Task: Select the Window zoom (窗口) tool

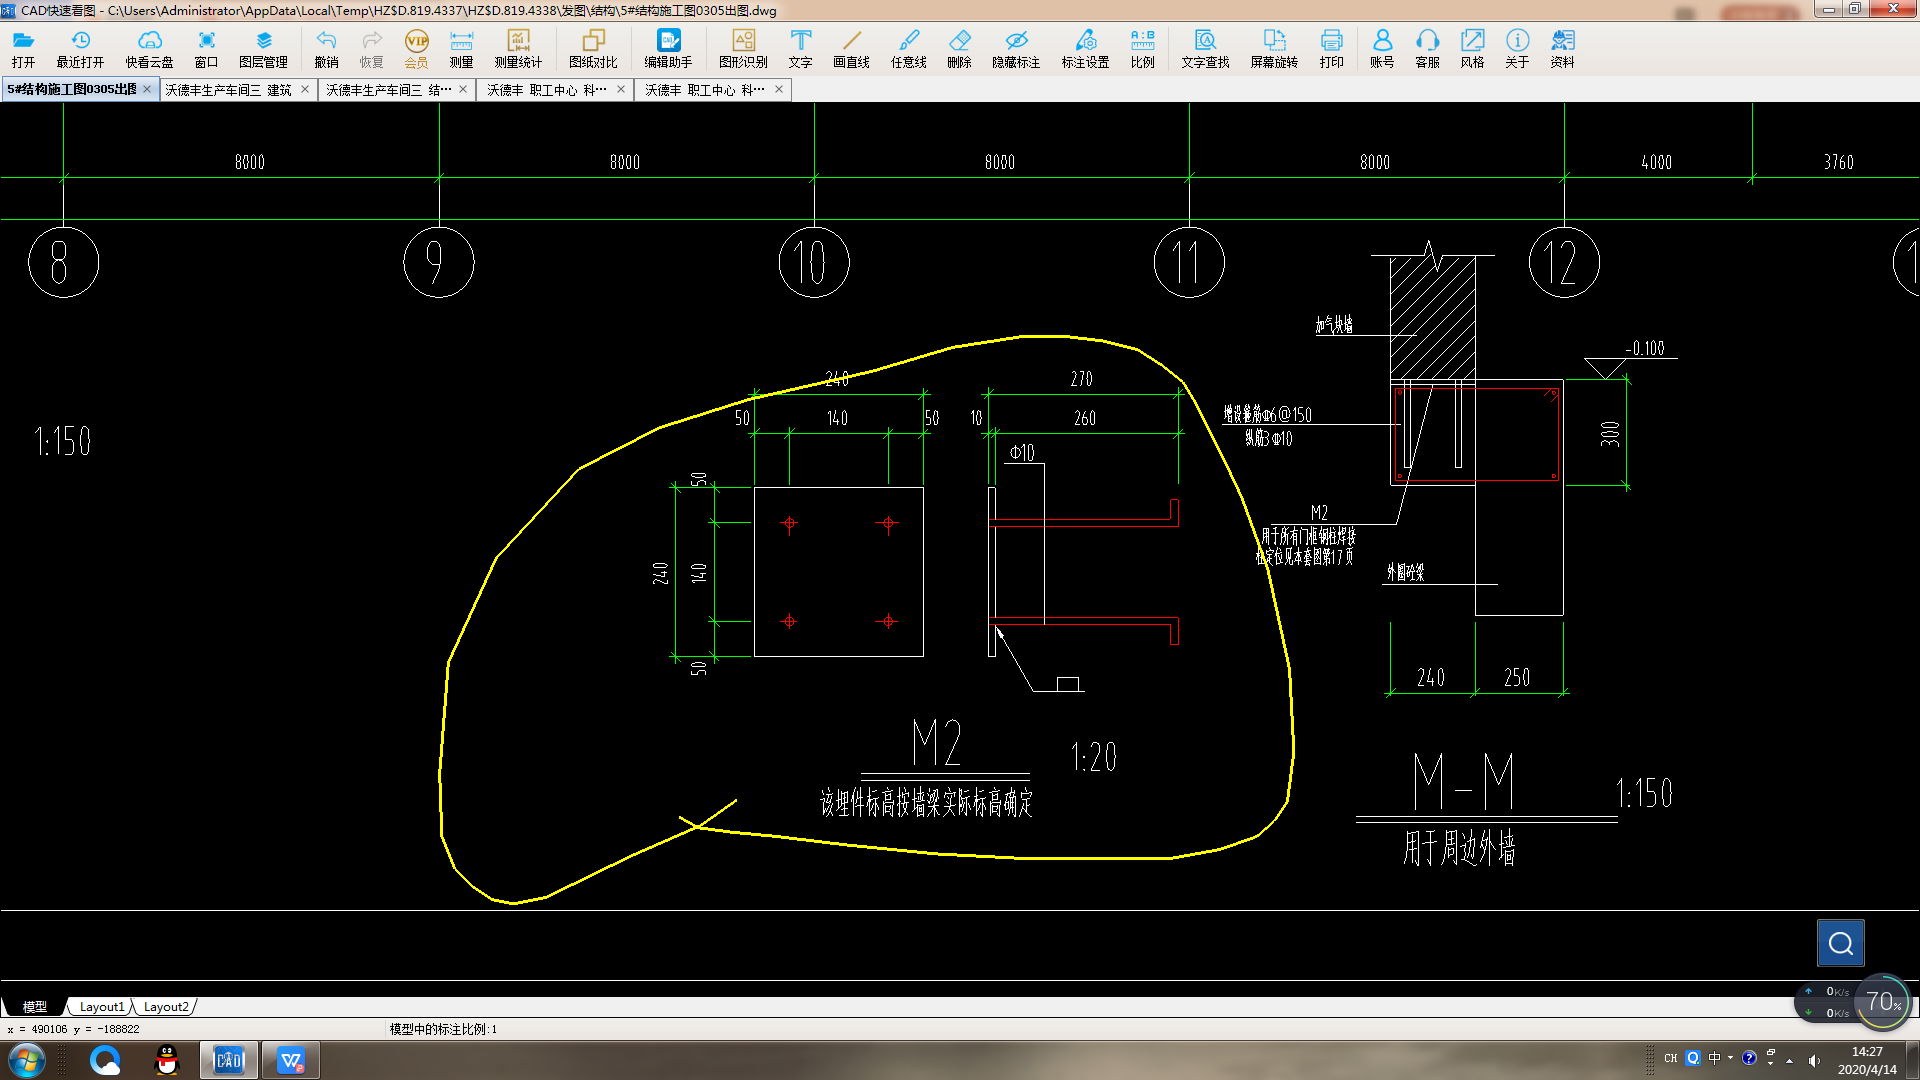Action: (x=206, y=48)
